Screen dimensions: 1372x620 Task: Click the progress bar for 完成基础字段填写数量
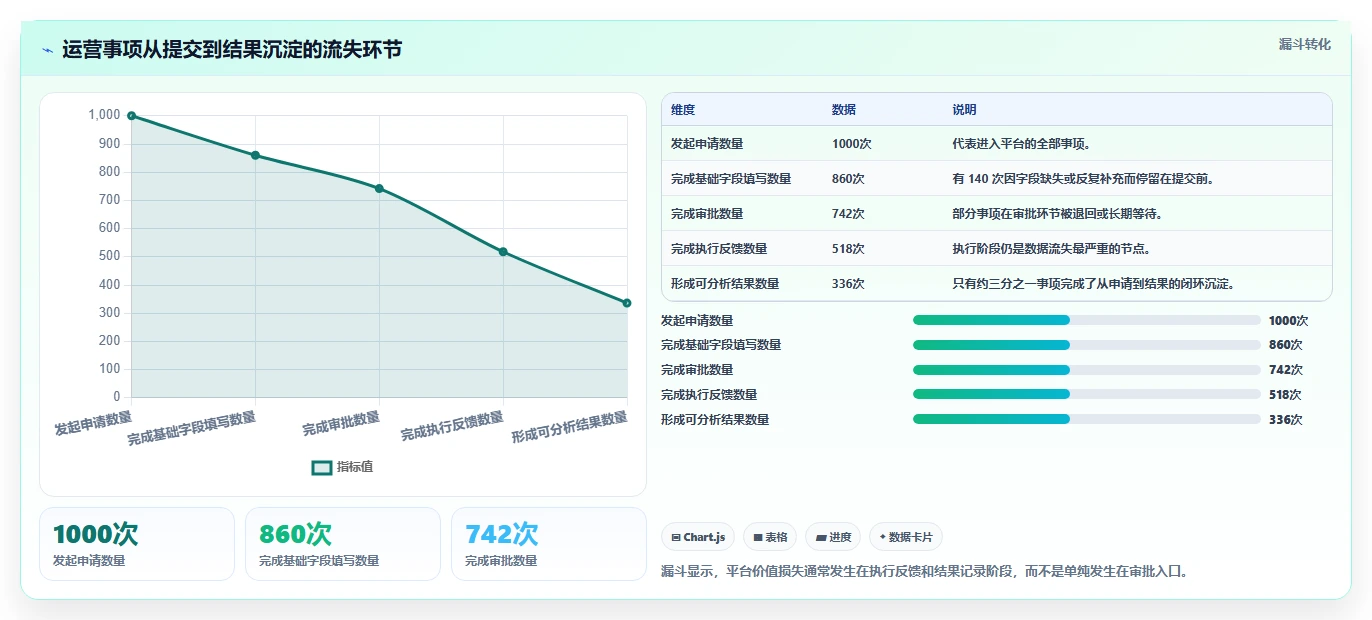(x=1086, y=345)
